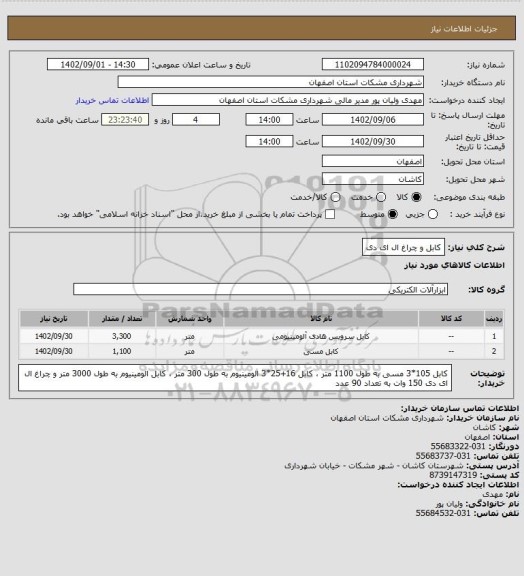Click the general description field کابل و چراغ ال ای دی
This screenshot has height=576, width=524.
pyautogui.click(x=403, y=247)
